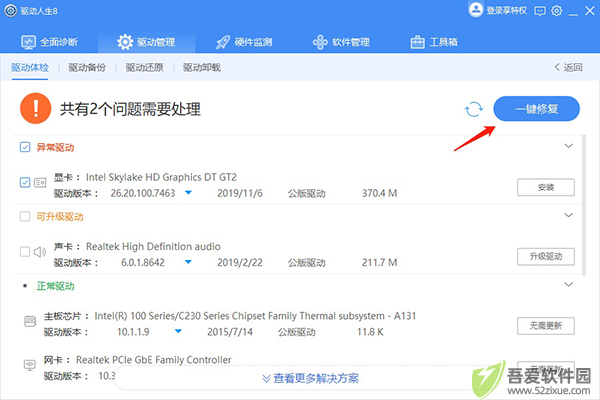Open the 硬件监测 tab
The width and height of the screenshot is (600, 400).
pos(244,42)
